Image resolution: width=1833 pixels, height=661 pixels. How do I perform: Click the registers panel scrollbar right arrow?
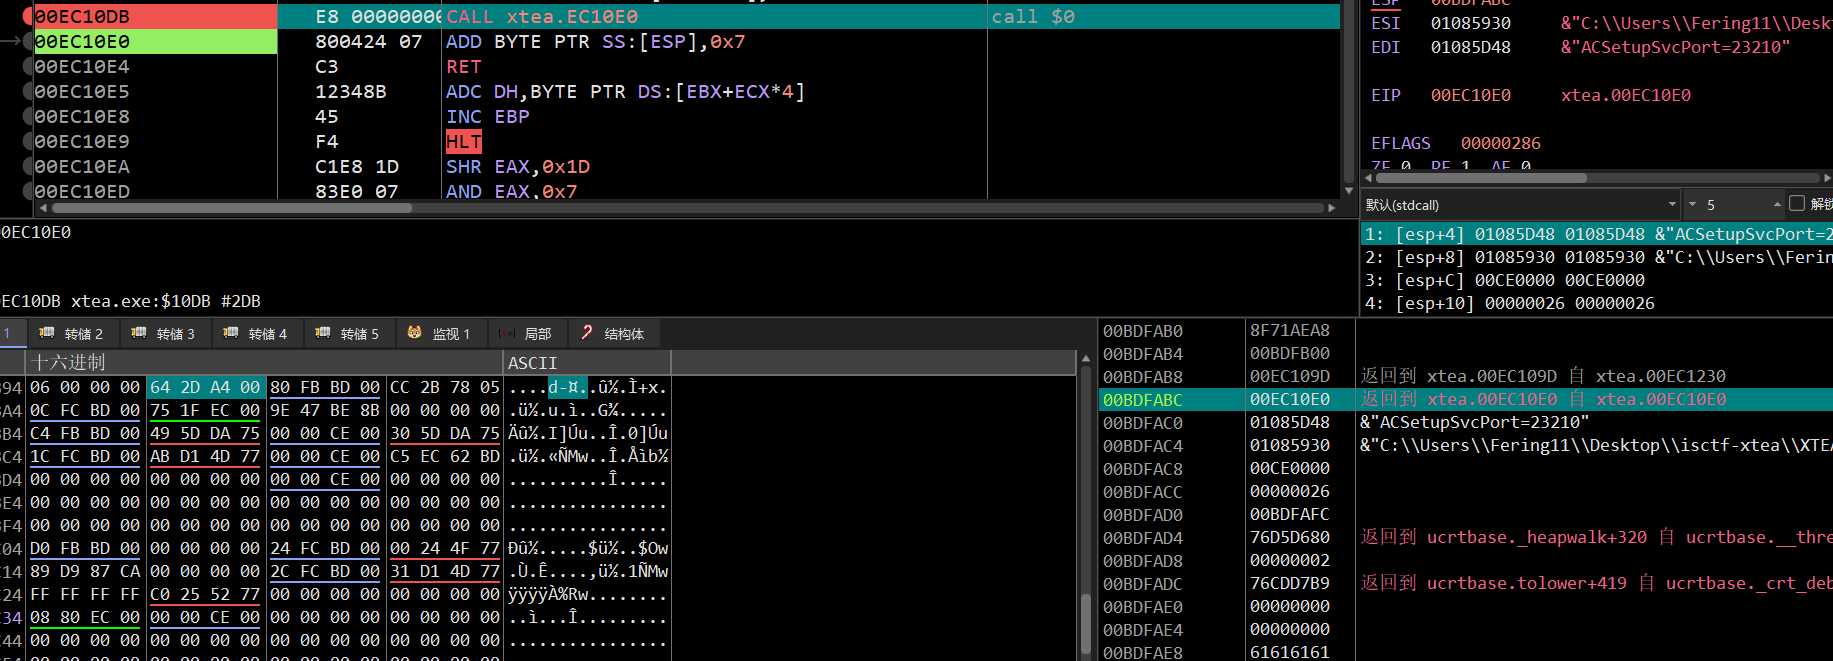pyautogui.click(x=1827, y=178)
